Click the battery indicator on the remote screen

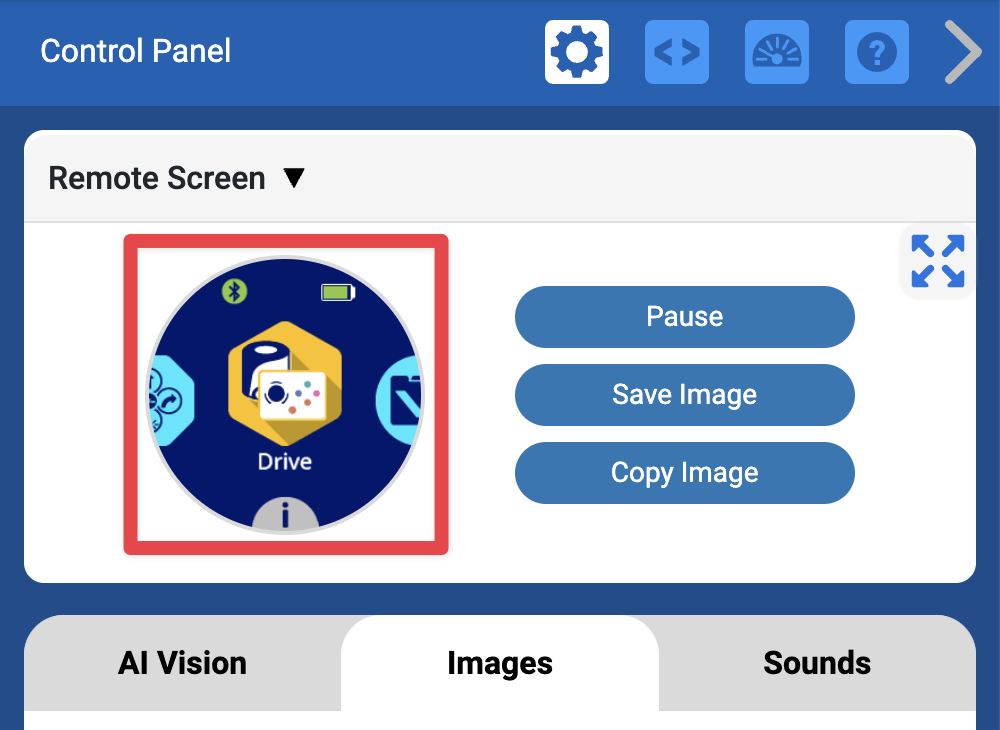tap(336, 292)
